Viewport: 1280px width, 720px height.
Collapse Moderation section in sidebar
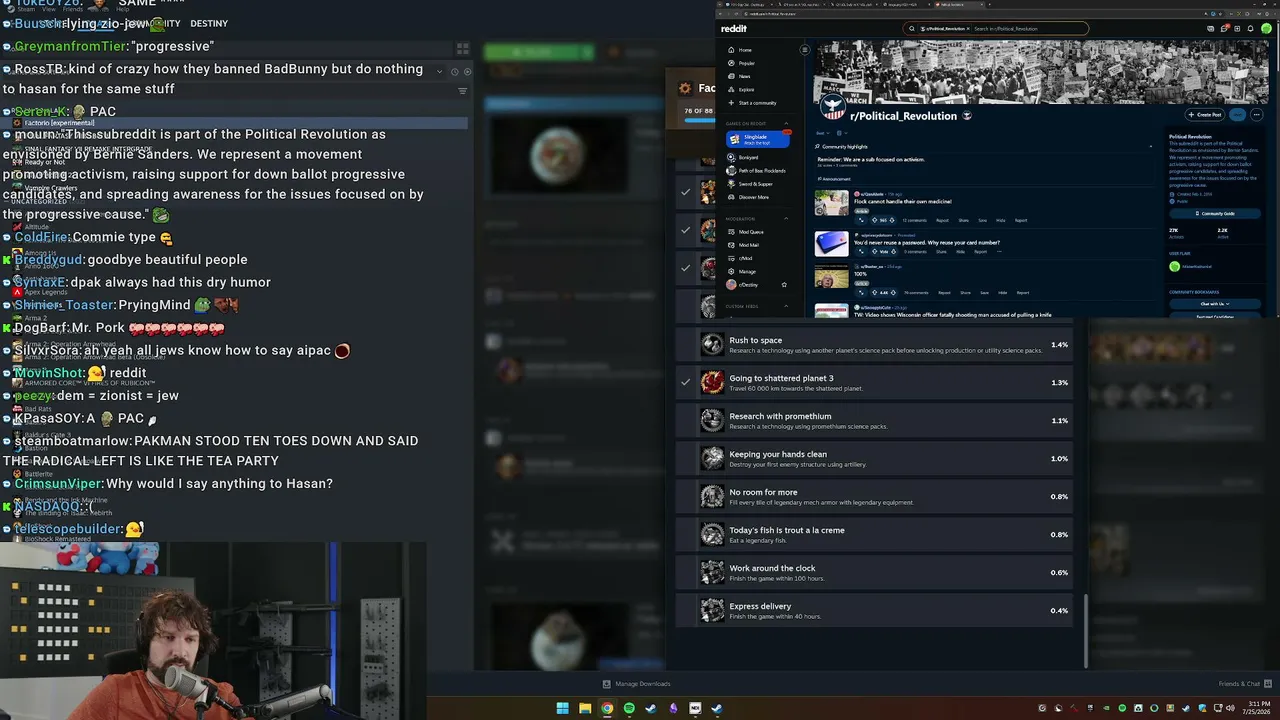786,218
